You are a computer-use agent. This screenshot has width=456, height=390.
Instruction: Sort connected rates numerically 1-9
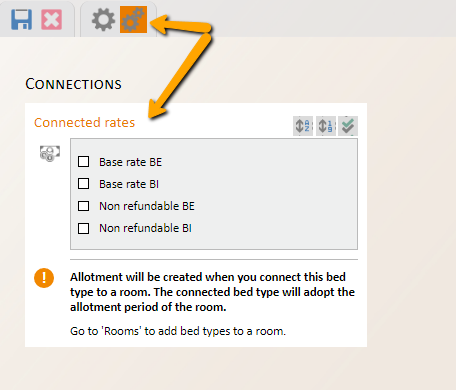click(326, 126)
